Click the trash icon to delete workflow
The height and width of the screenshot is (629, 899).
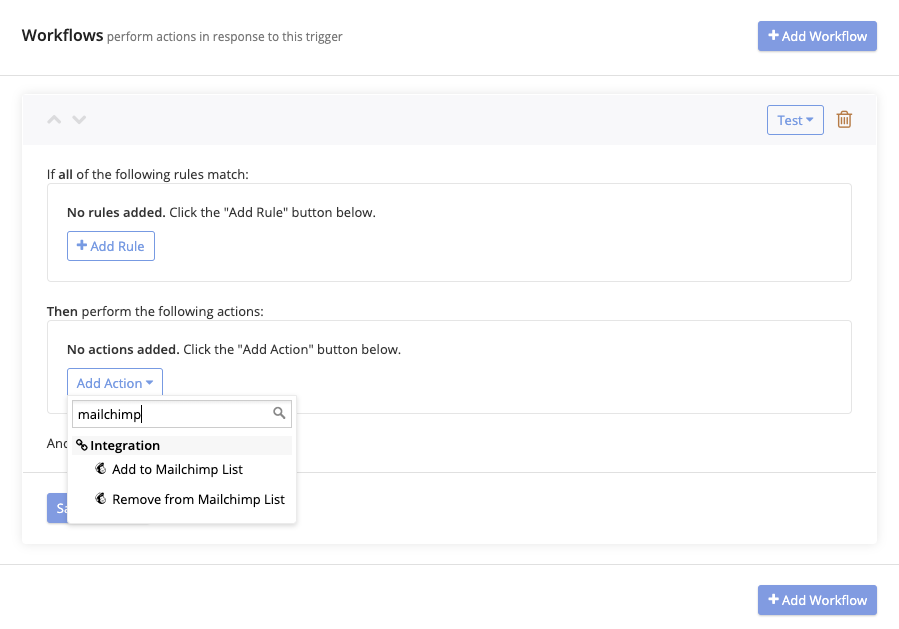click(844, 120)
